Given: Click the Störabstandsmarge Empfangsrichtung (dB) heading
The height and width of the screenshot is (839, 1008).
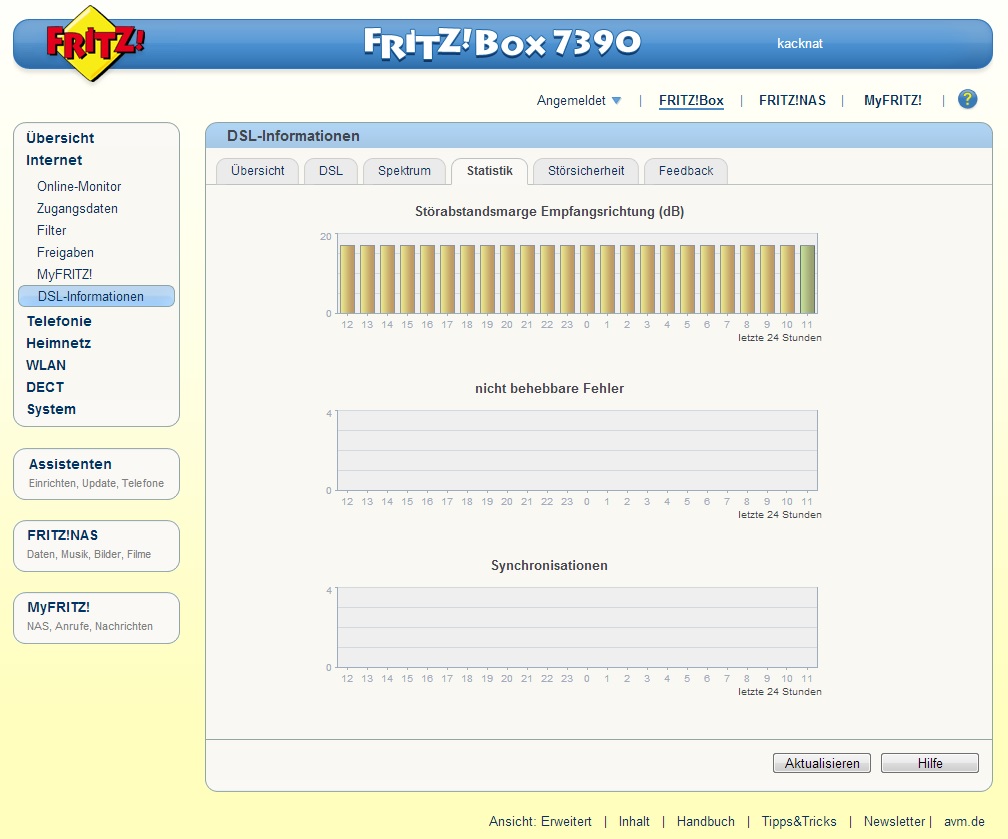Looking at the screenshot, I should 549,212.
